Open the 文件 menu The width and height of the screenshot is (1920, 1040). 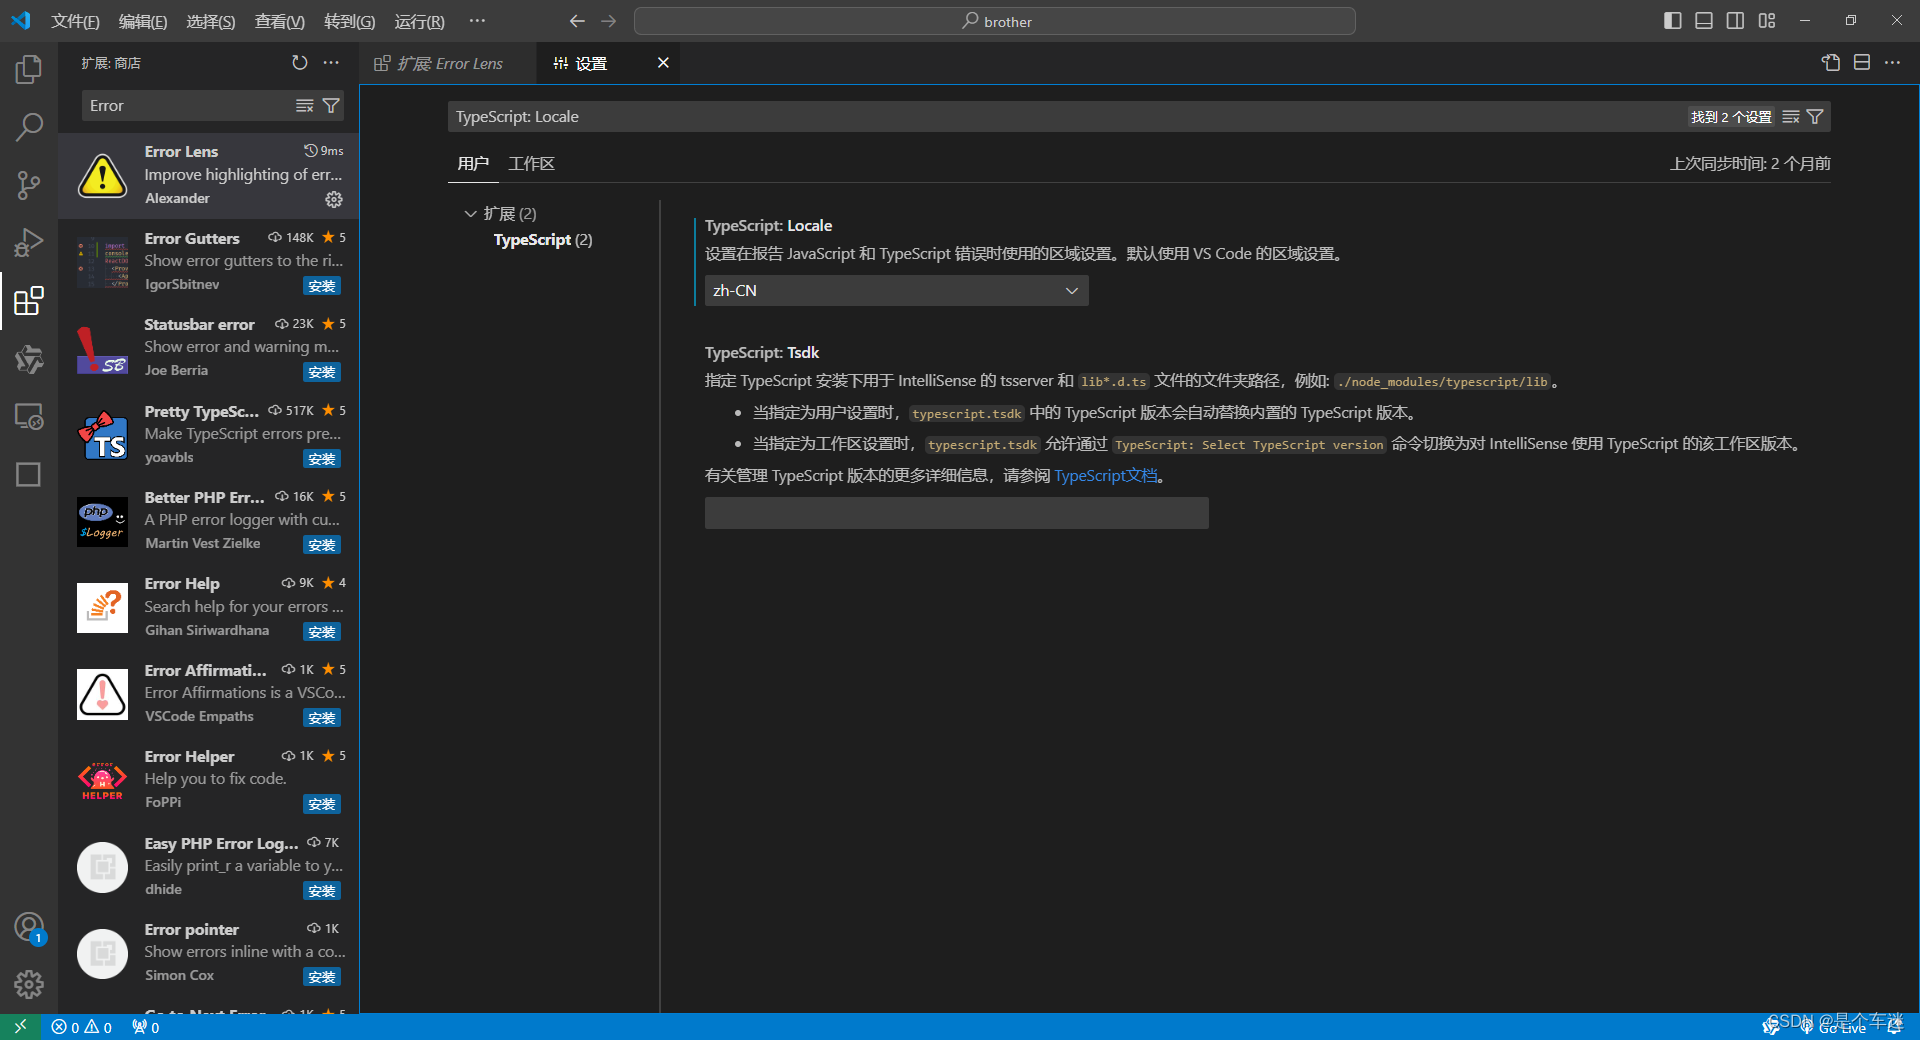pos(75,21)
